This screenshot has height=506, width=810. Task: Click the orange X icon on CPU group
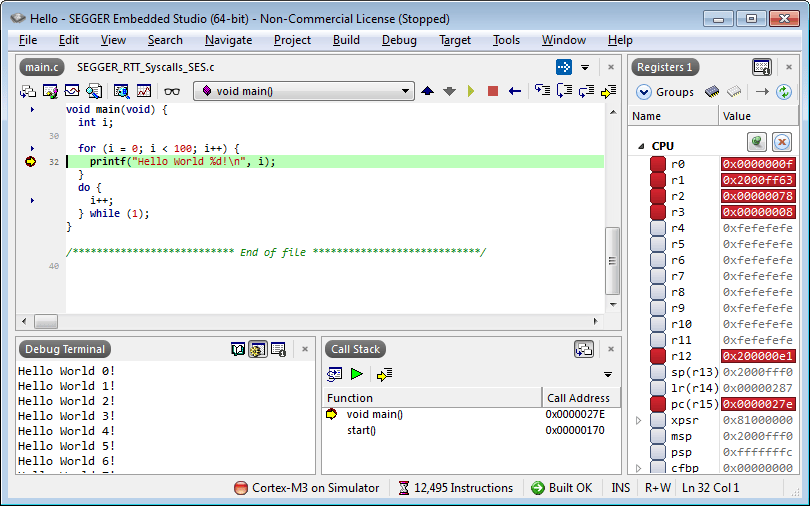click(x=782, y=141)
